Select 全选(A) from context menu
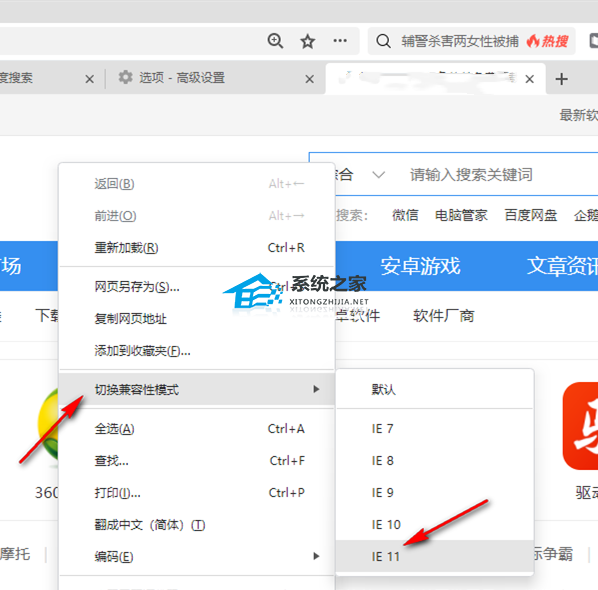 click(197, 429)
